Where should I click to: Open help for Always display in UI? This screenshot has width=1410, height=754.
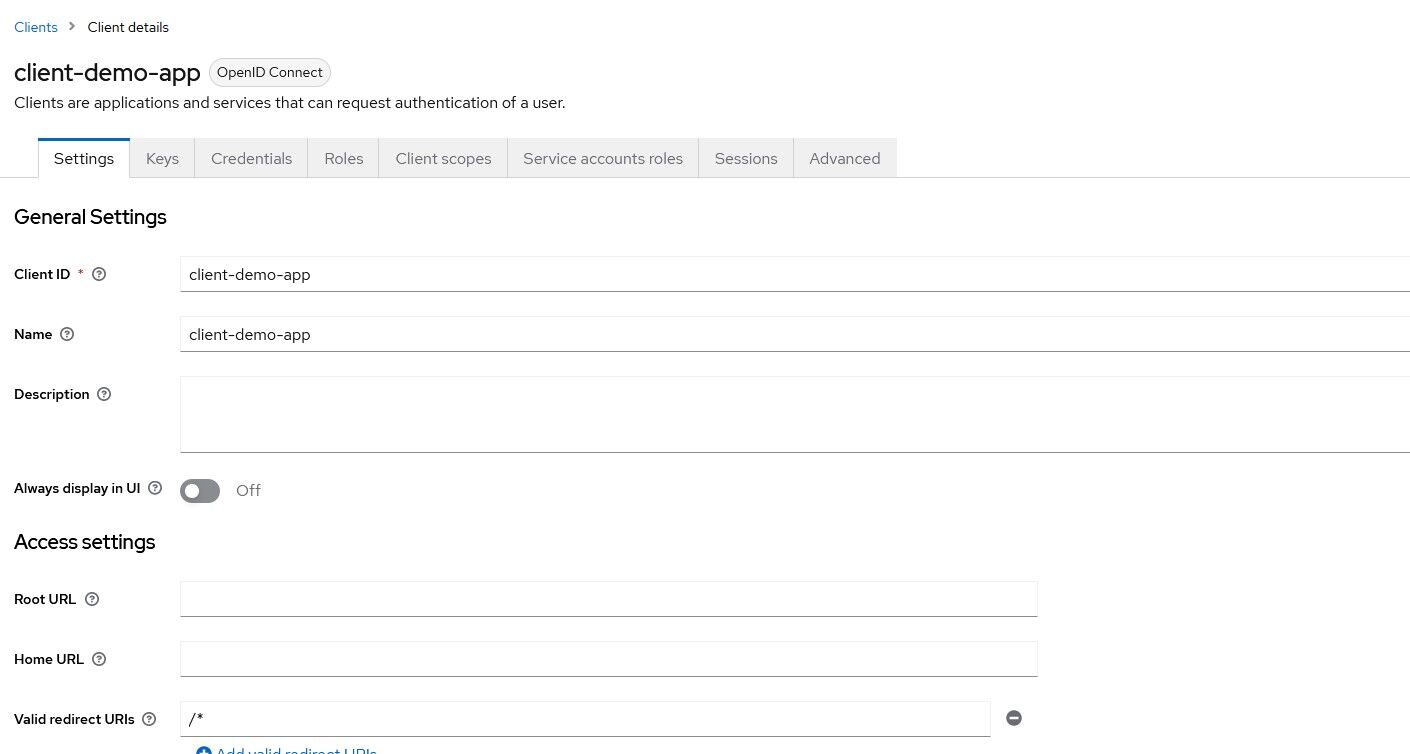click(155, 488)
